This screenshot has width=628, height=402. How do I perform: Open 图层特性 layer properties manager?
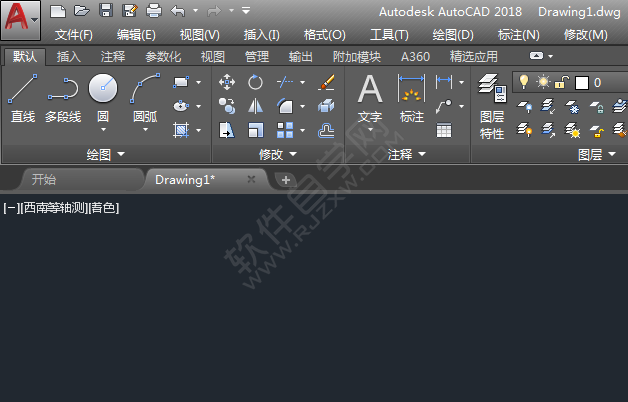click(492, 106)
